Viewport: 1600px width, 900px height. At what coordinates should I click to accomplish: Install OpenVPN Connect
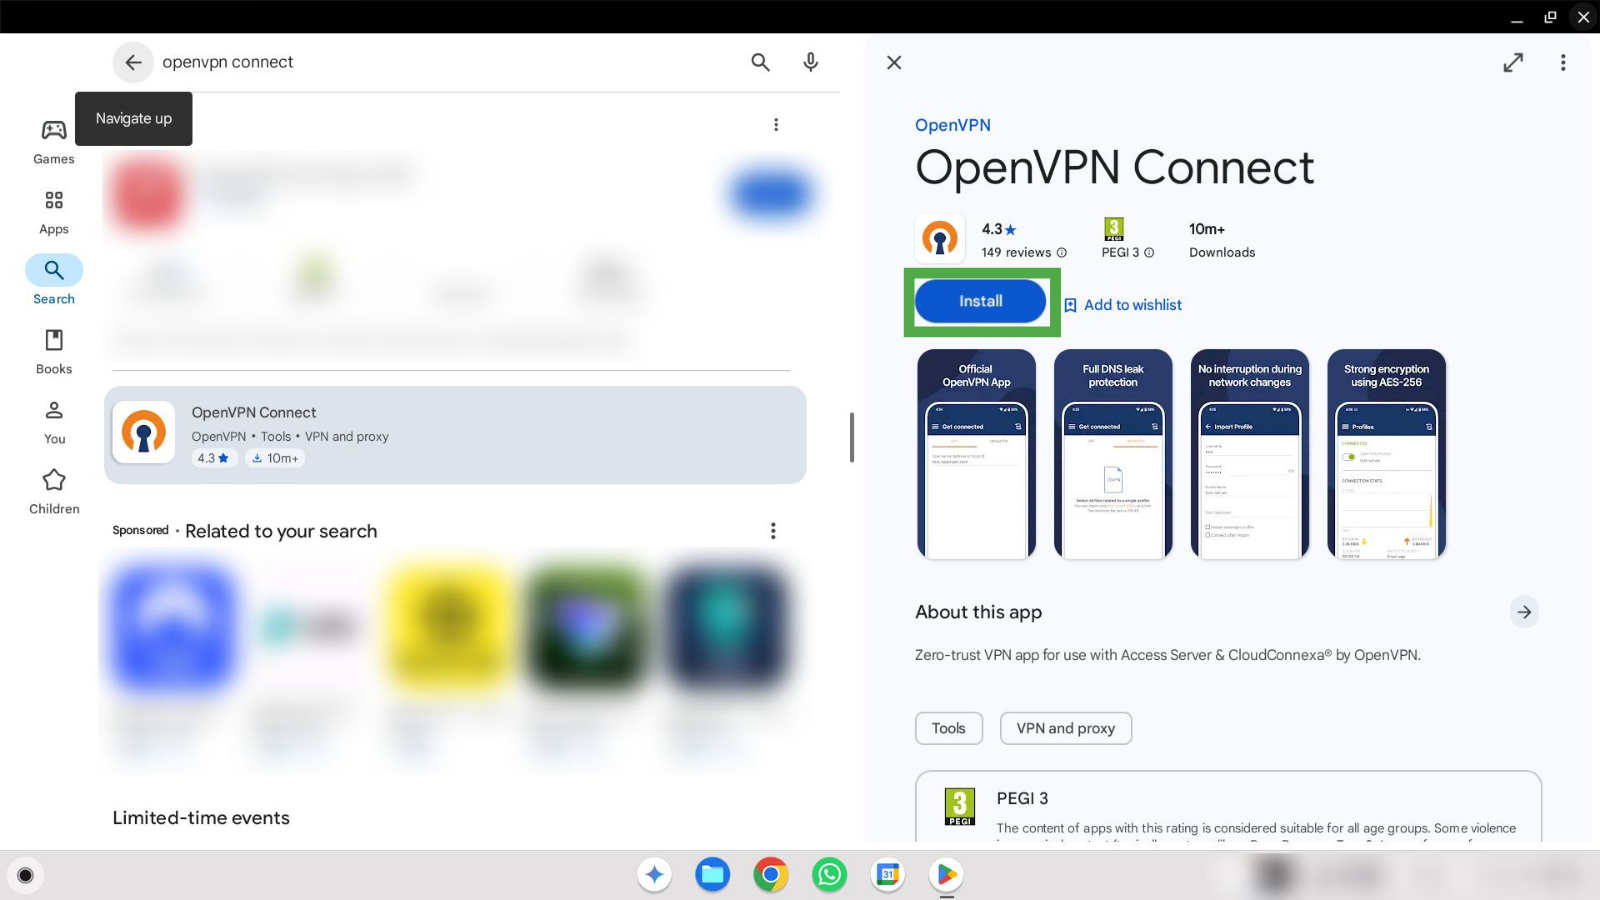981,301
